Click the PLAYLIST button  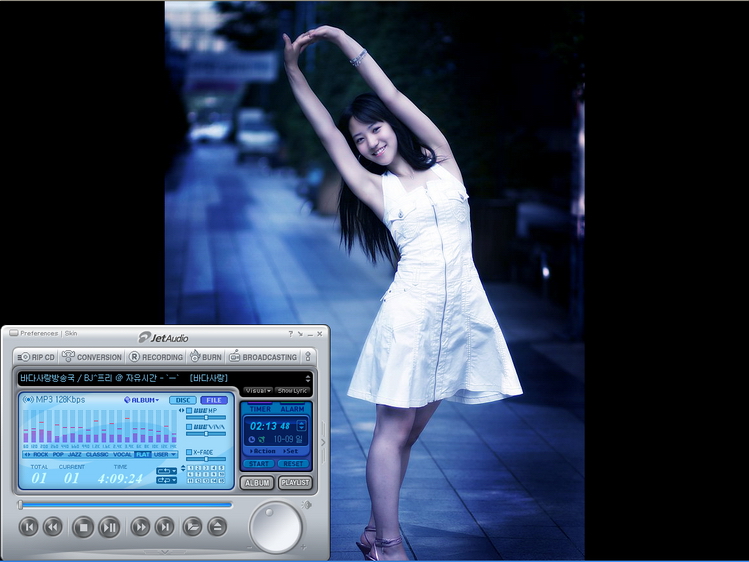[x=295, y=483]
